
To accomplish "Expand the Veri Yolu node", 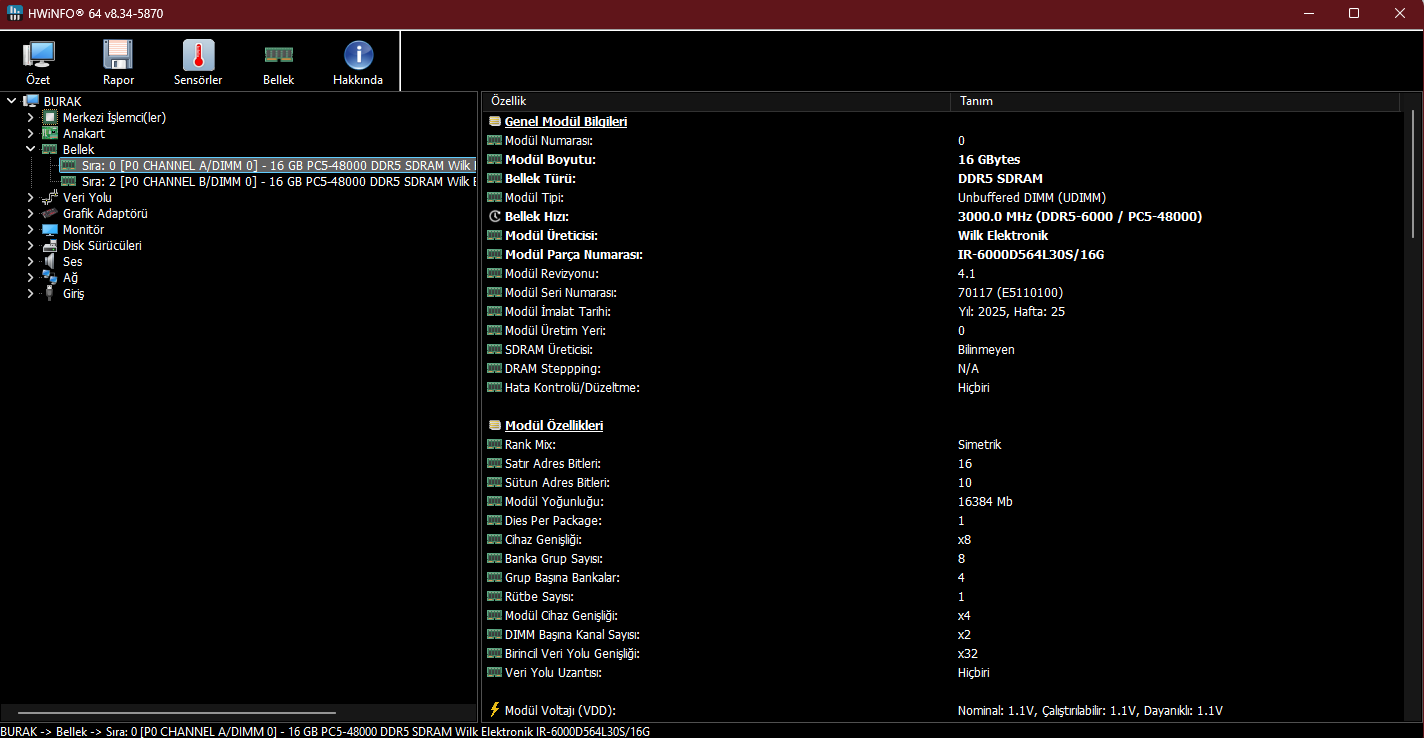I will point(30,197).
